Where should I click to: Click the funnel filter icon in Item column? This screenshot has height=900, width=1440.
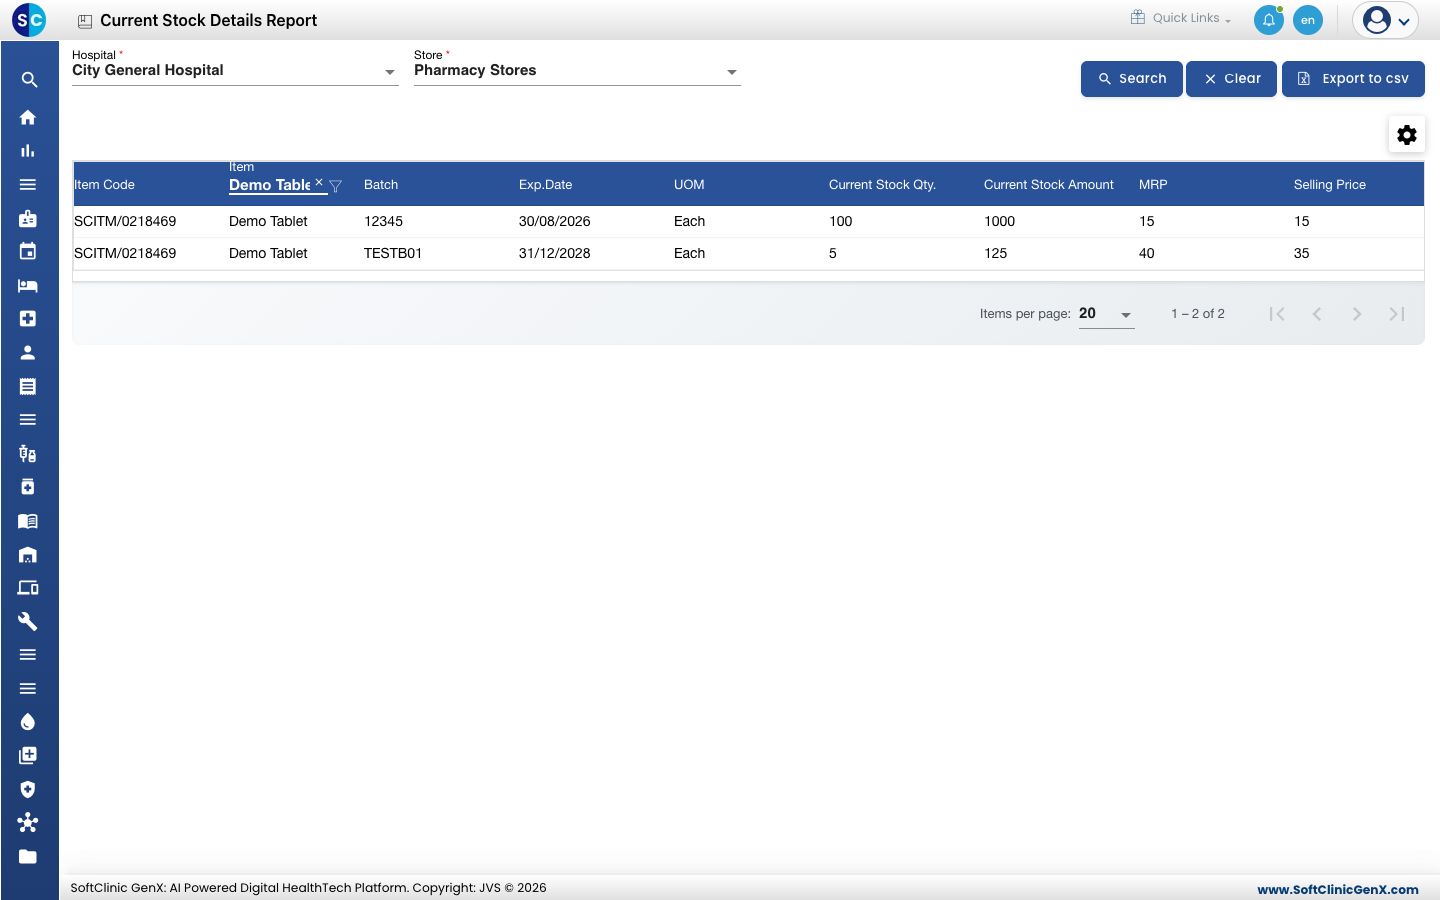pyautogui.click(x=336, y=186)
